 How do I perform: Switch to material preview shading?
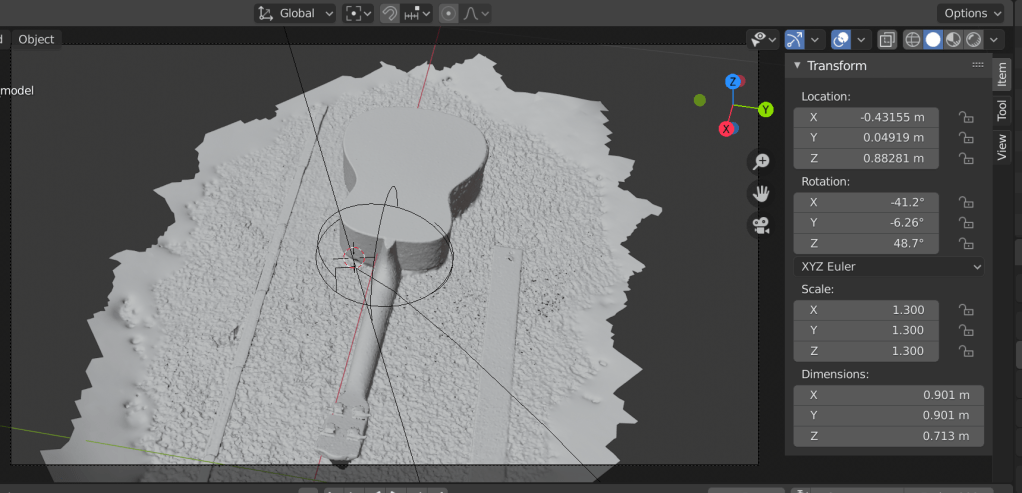(x=952, y=39)
